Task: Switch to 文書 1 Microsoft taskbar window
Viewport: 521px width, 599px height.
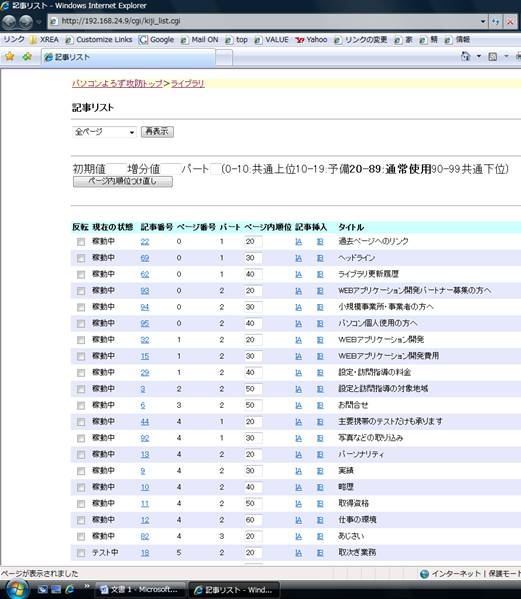Action: pyautogui.click(x=139, y=590)
